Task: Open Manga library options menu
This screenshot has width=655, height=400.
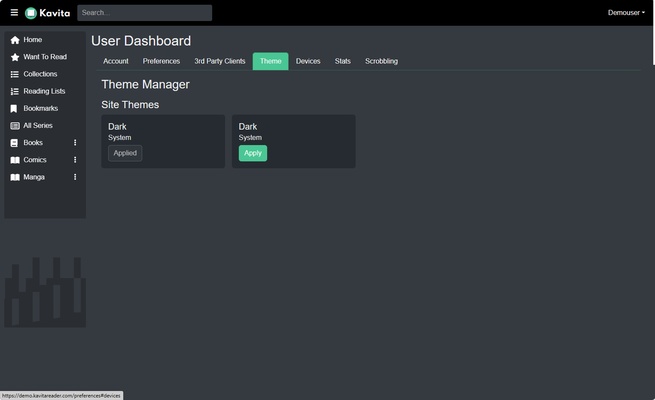Action: coord(75,177)
